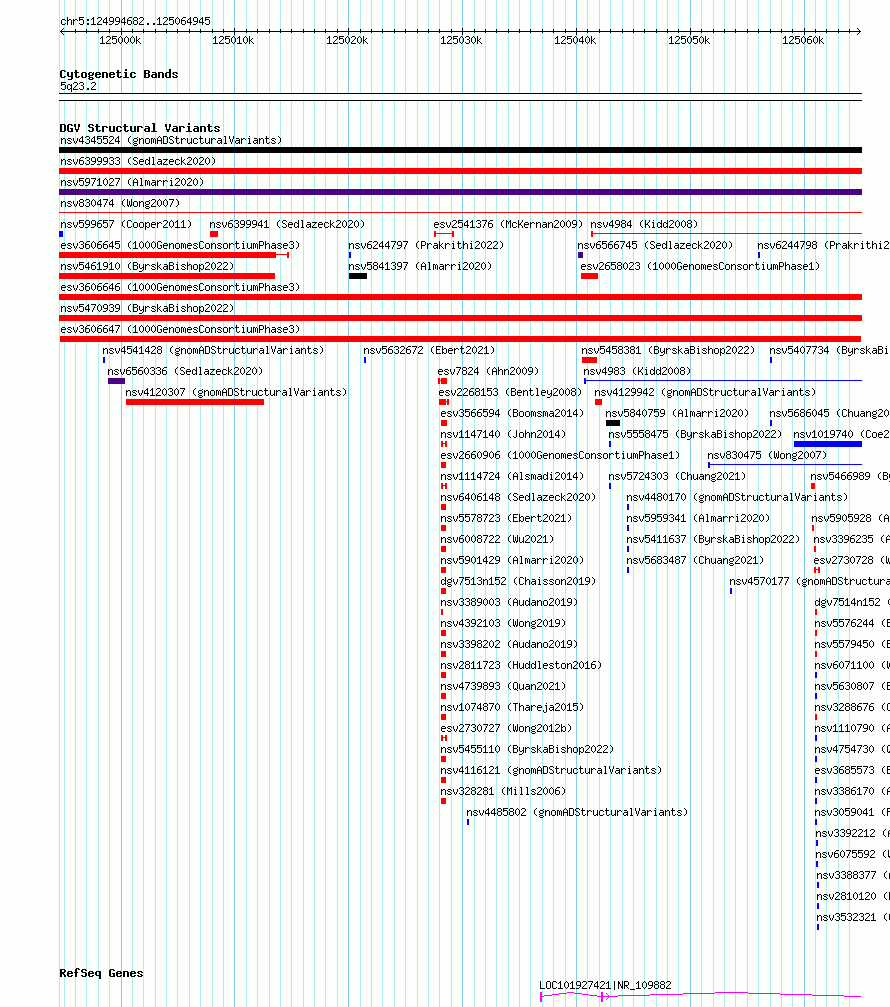Select nsv4480170 (gnomADStructuralVariants) label

coord(737,498)
